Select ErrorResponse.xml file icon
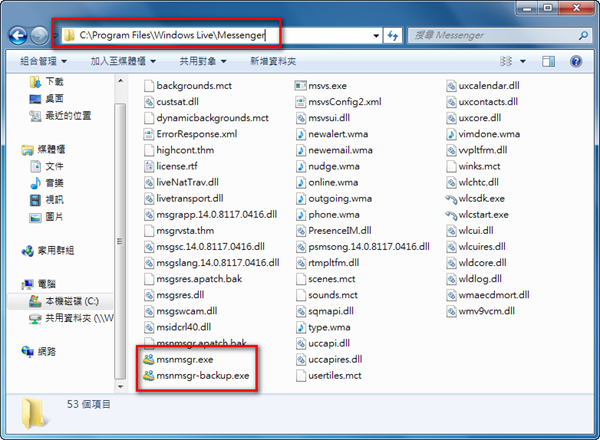The image size is (600, 440). point(148,134)
